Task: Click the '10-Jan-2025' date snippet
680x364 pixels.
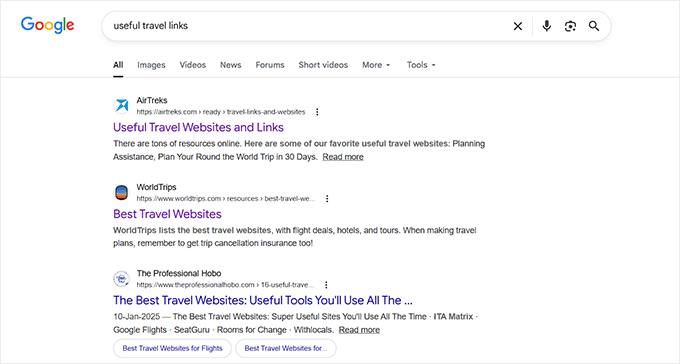Action: click(137, 317)
